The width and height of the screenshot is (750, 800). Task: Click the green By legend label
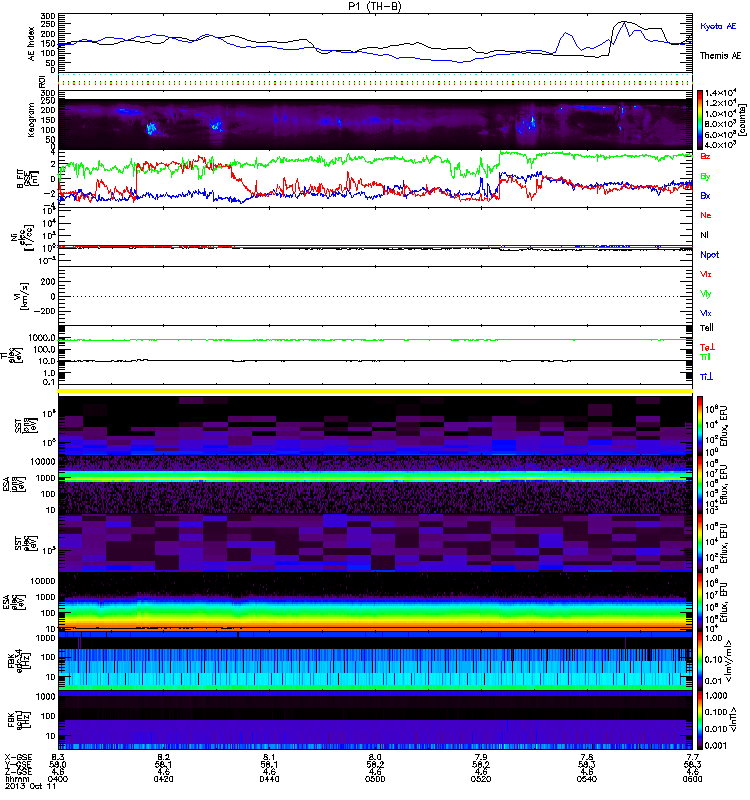707,177
